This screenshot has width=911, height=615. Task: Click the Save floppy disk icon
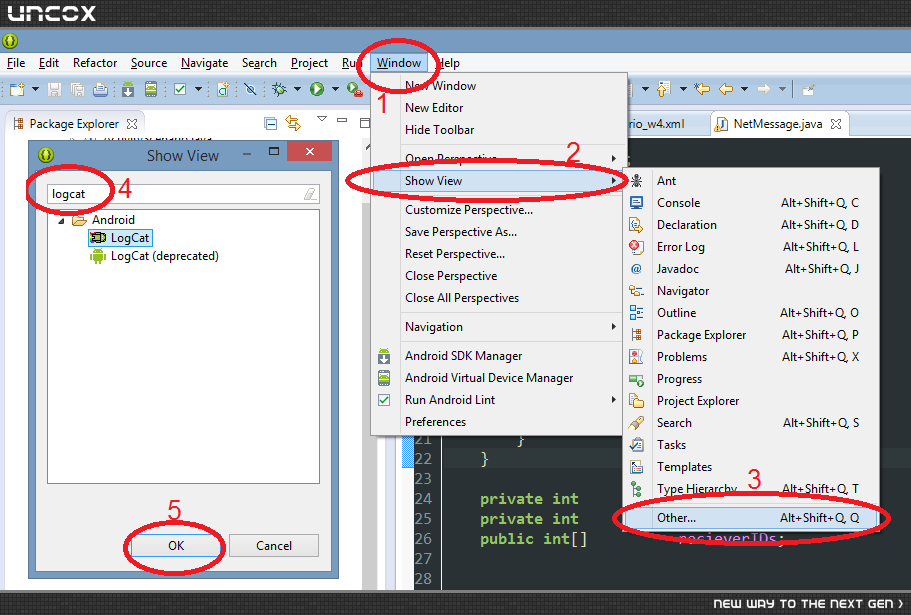pos(55,89)
